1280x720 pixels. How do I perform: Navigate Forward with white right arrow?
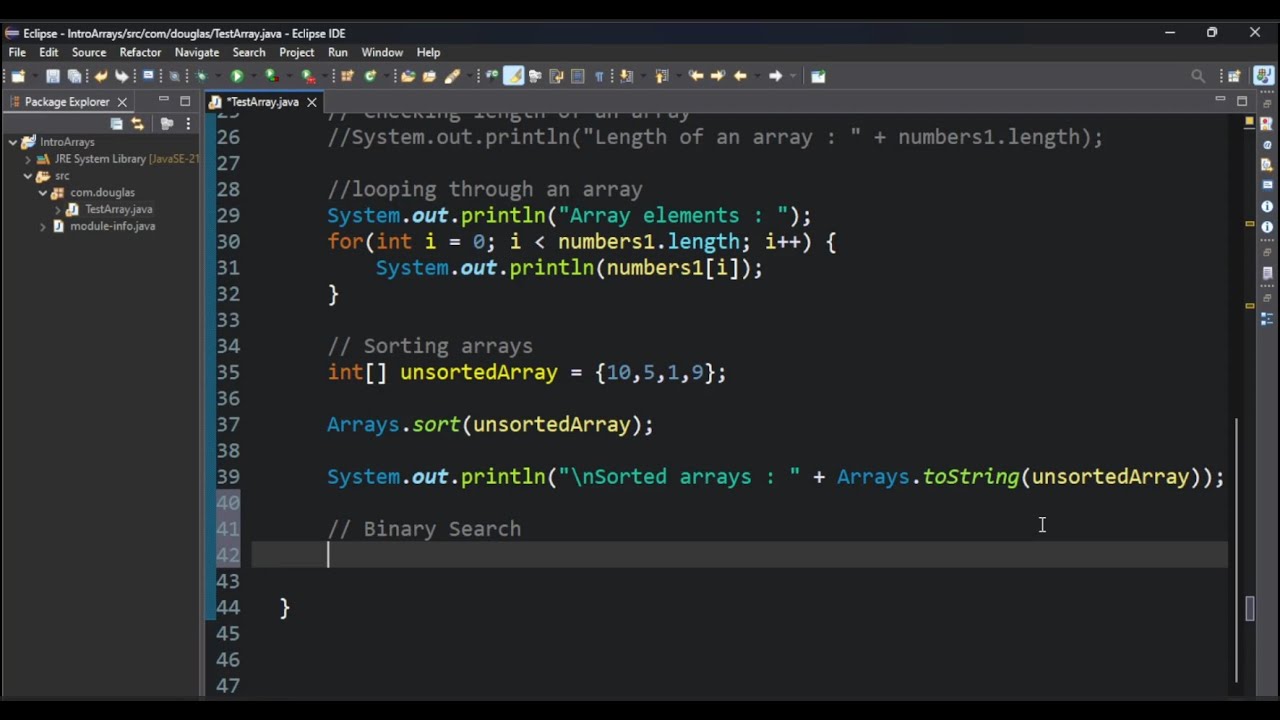pos(775,76)
